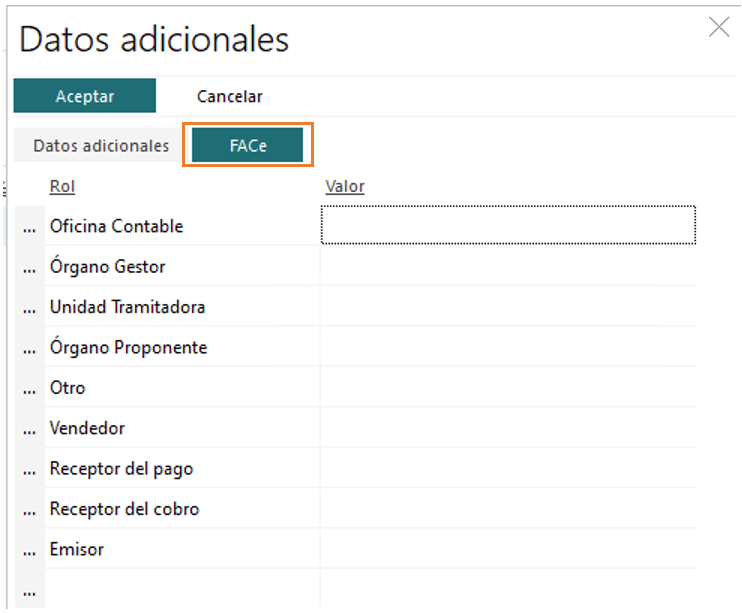Switch to the Datos adicionales tab
The image size is (742, 613).
click(101, 145)
